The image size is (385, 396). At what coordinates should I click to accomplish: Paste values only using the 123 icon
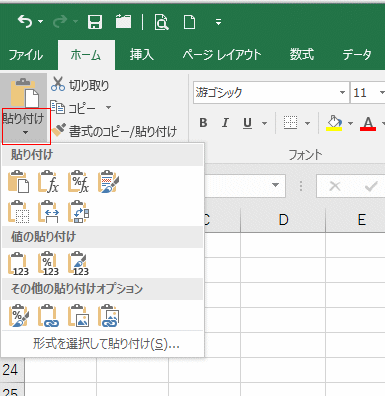click(x=18, y=263)
